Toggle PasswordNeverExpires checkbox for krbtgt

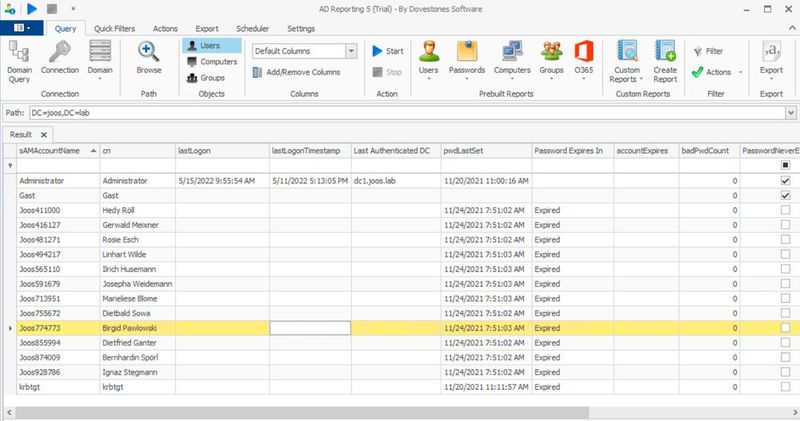point(785,387)
